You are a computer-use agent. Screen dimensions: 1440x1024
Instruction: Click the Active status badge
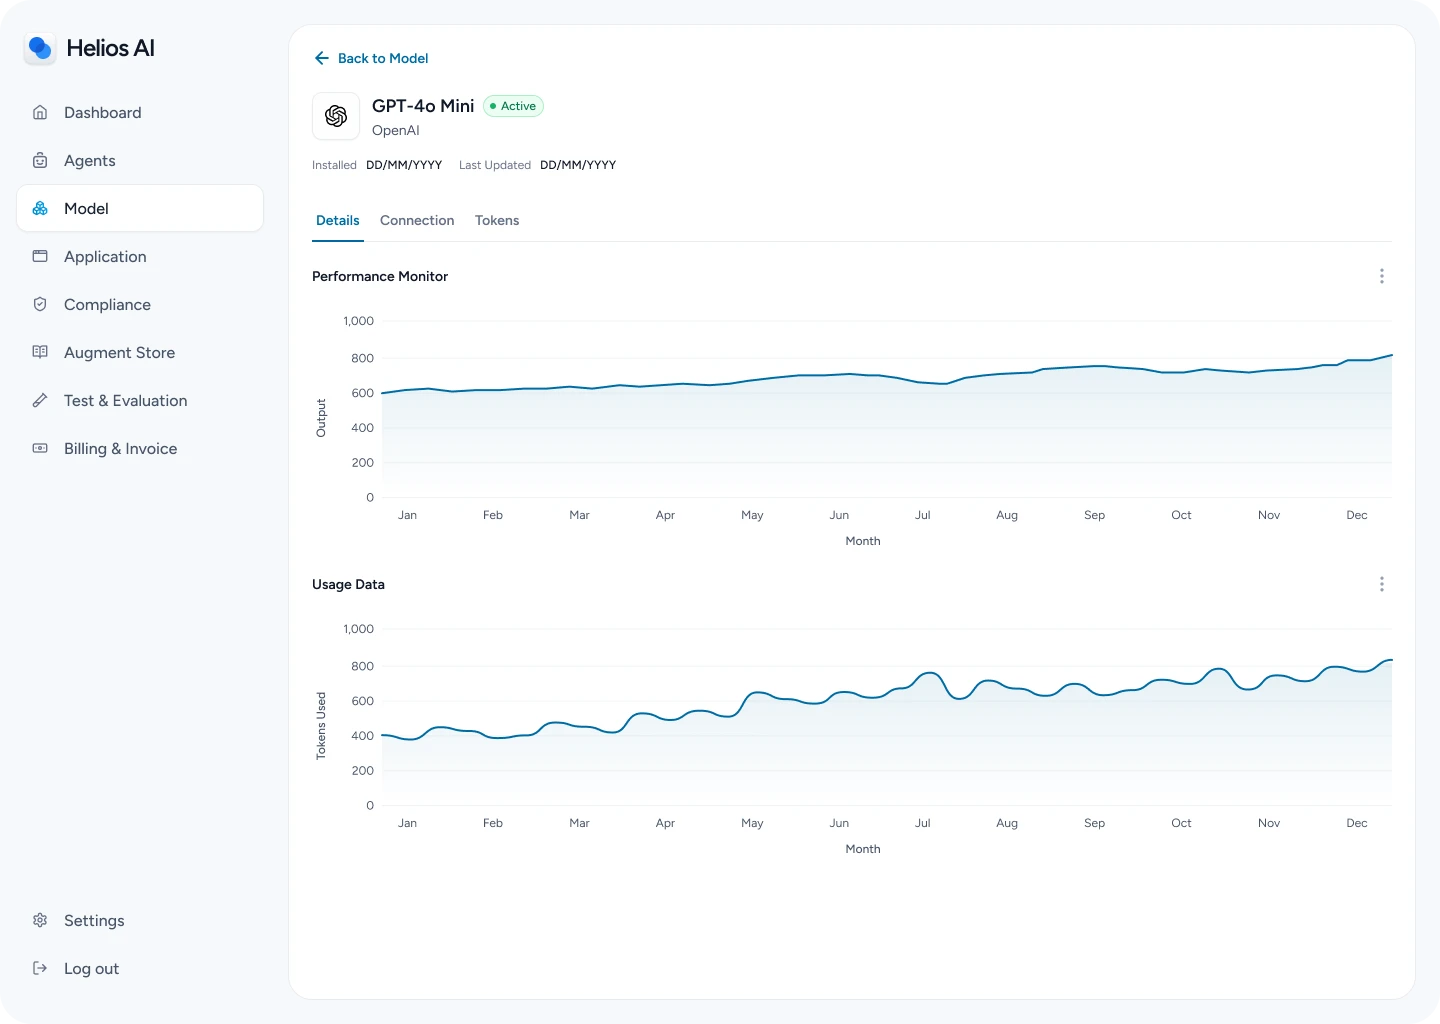click(513, 106)
